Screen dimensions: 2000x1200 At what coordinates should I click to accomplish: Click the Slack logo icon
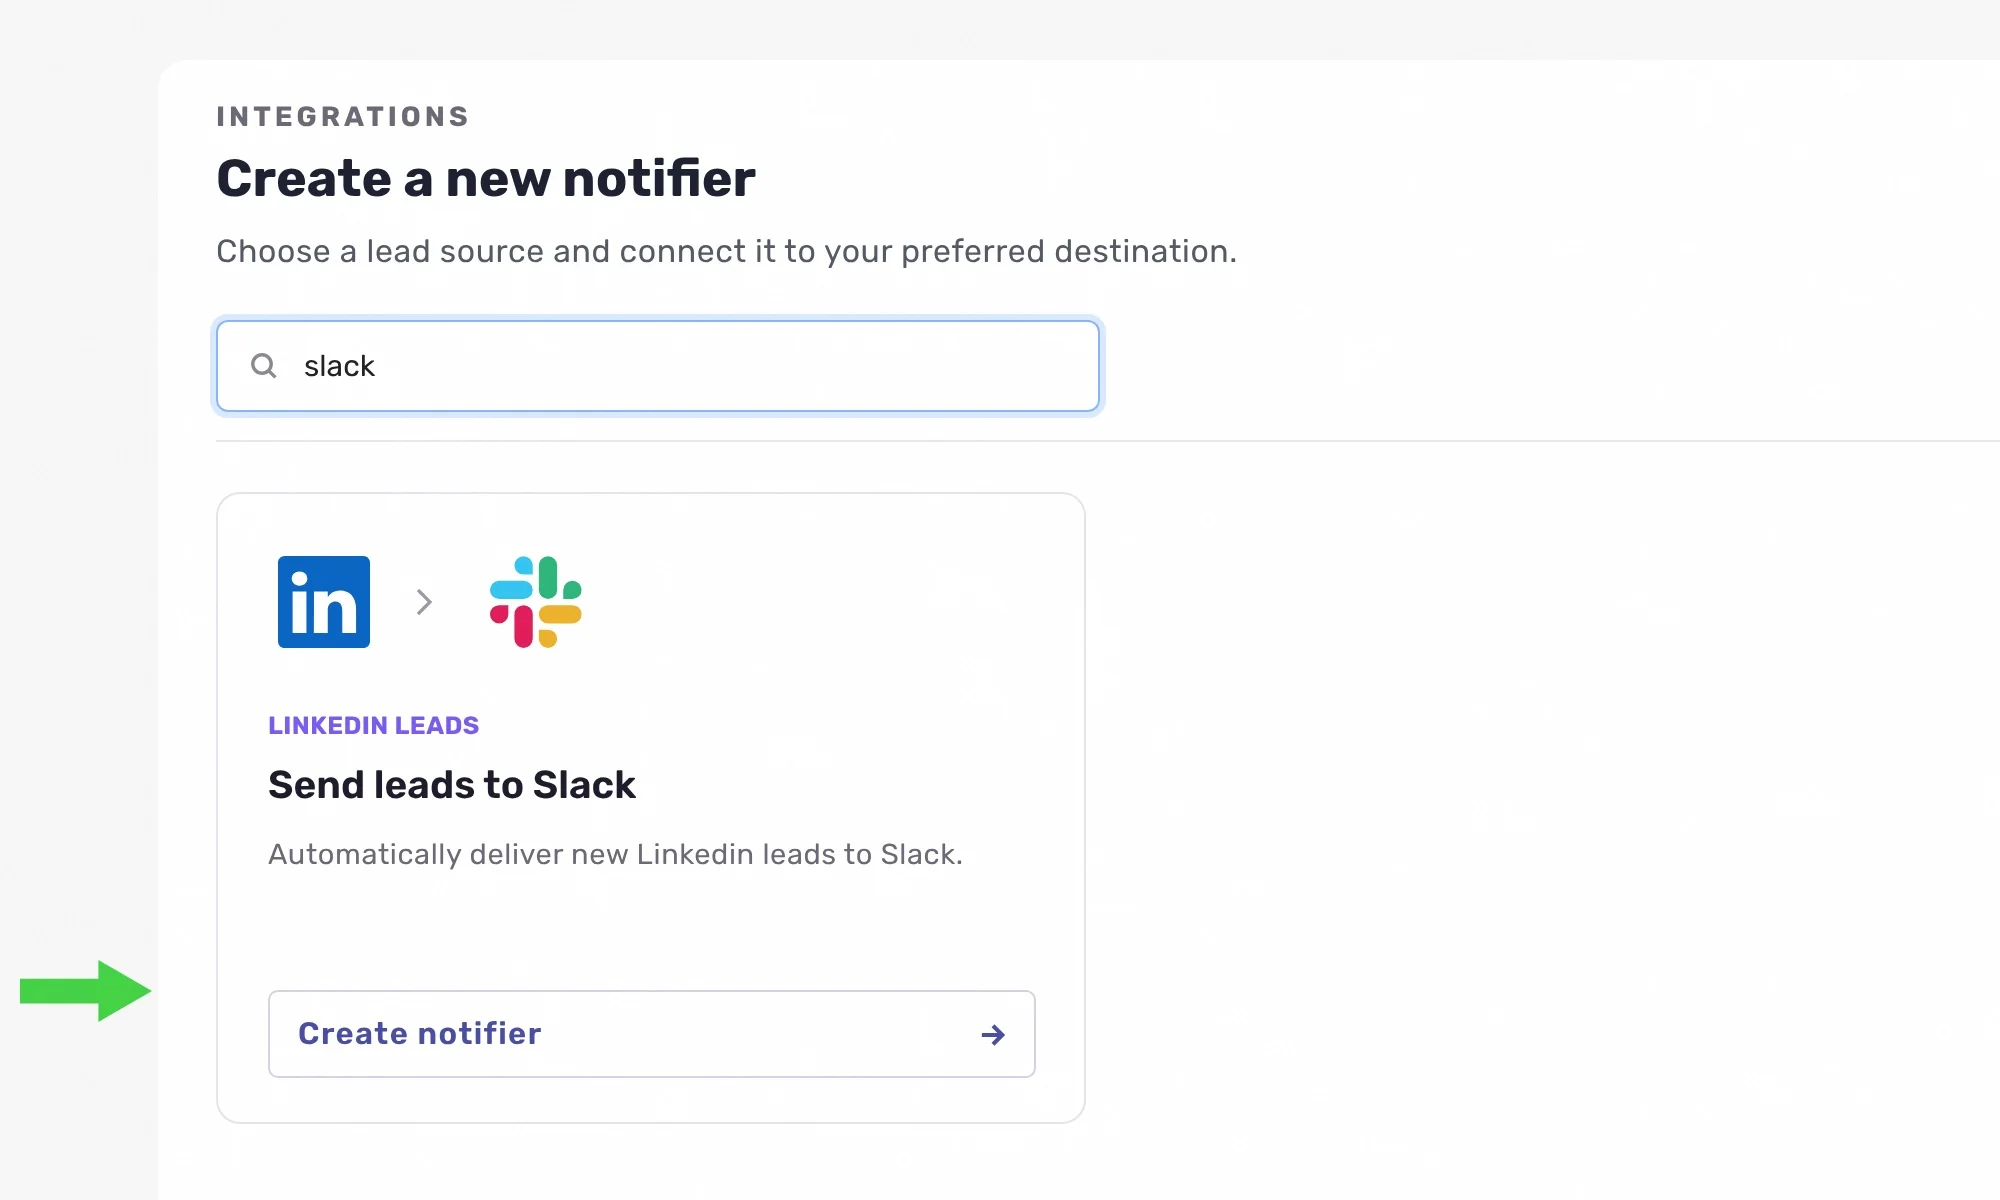click(536, 602)
